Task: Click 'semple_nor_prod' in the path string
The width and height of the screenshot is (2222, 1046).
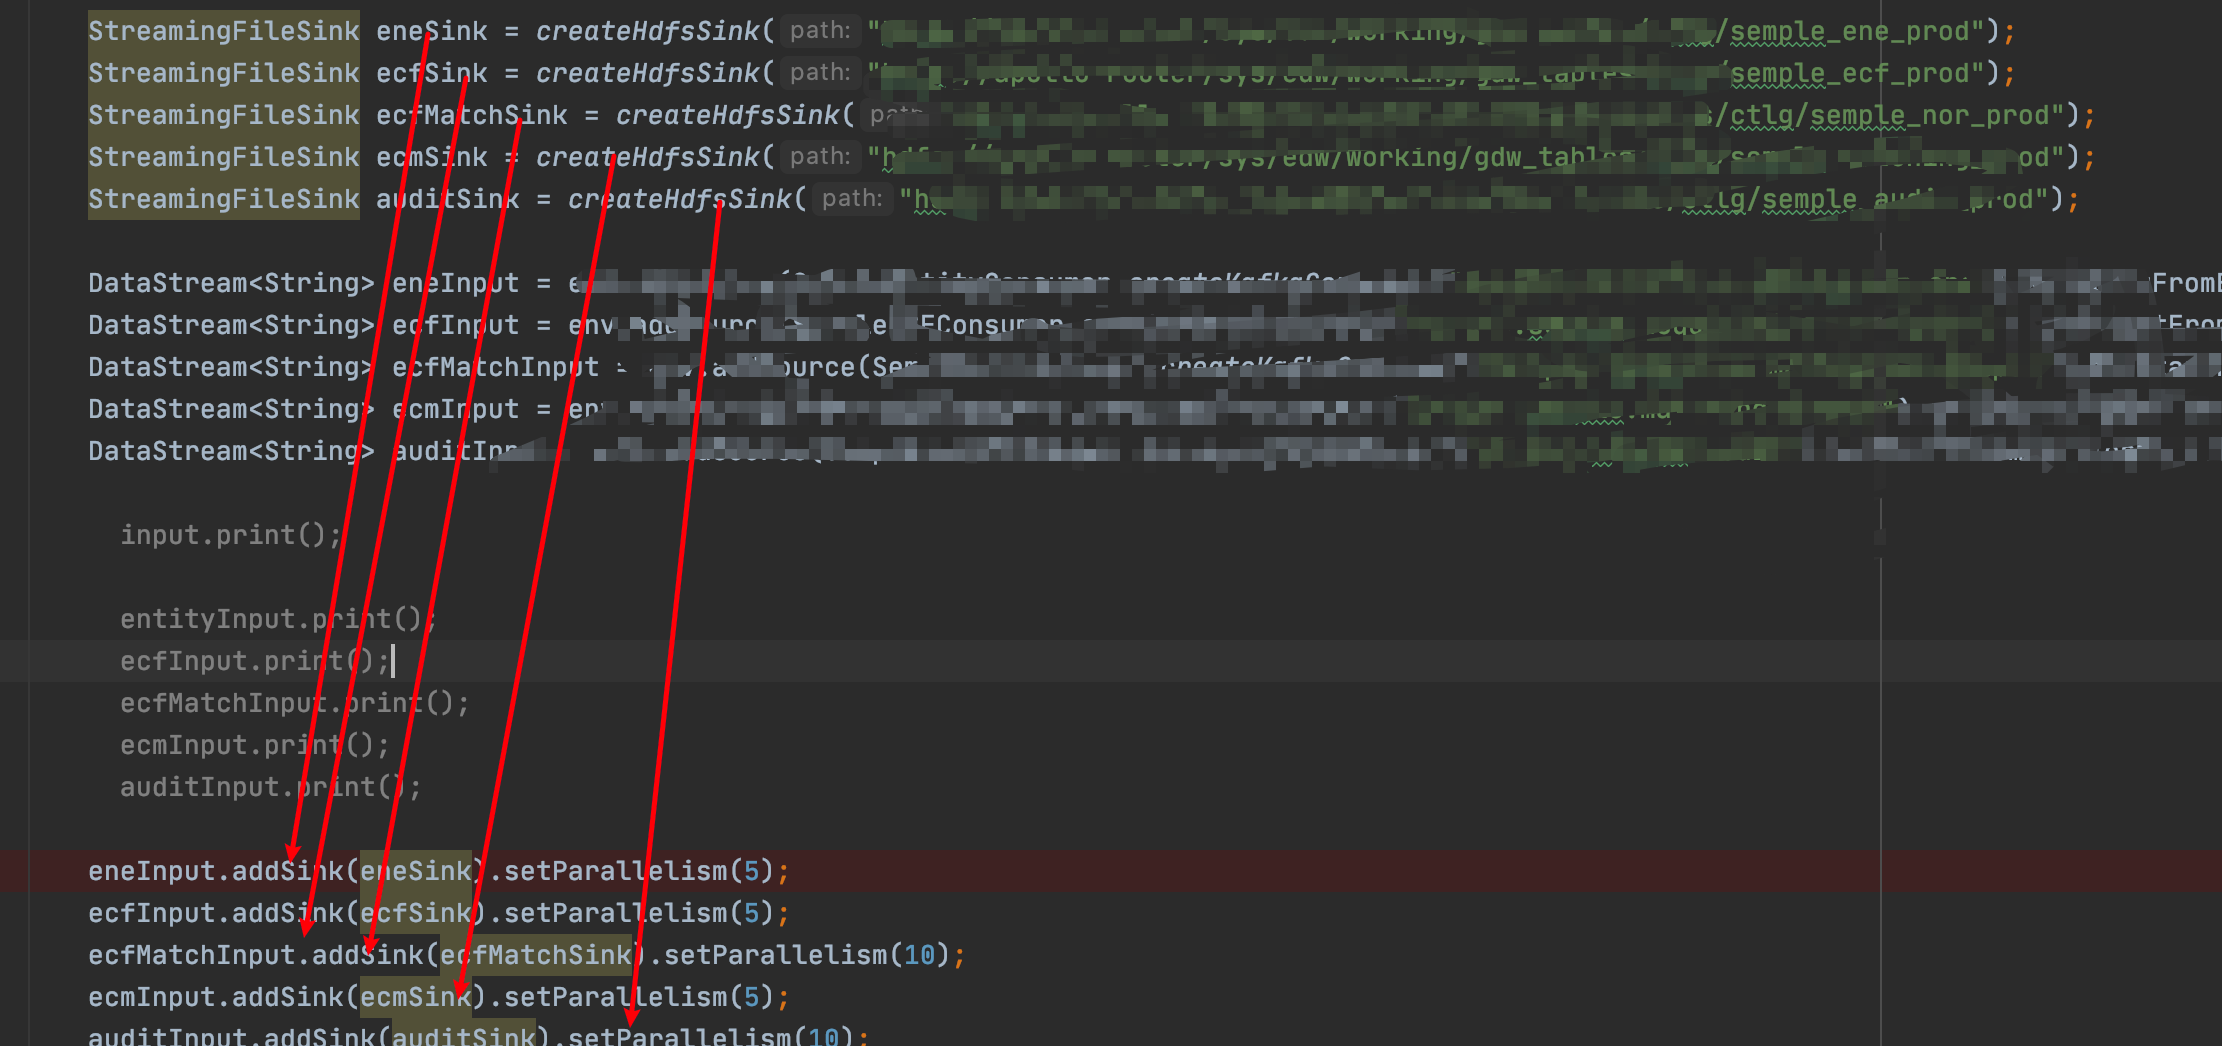Action: pos(1930,115)
